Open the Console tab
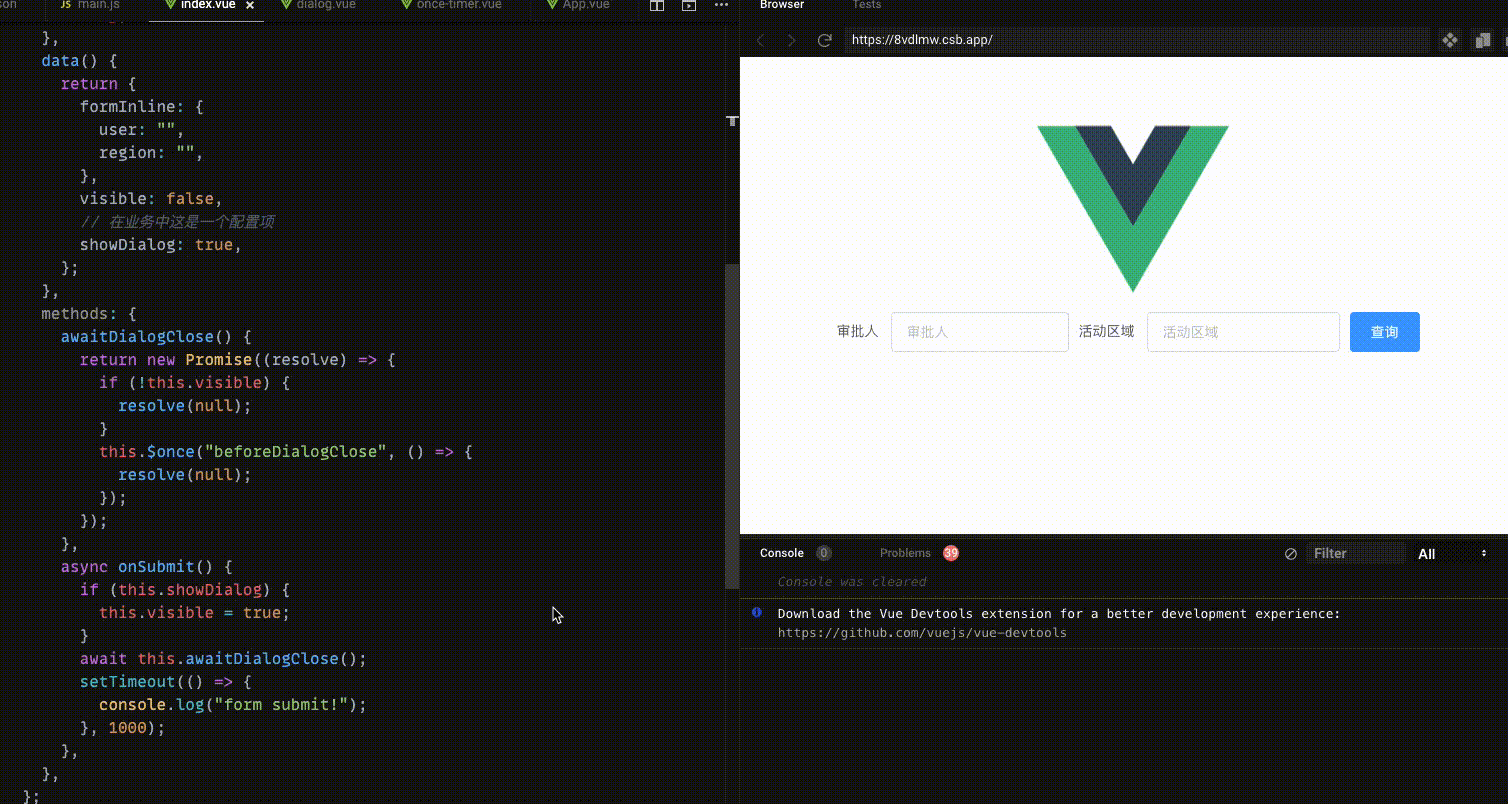1508x804 pixels. tap(782, 553)
